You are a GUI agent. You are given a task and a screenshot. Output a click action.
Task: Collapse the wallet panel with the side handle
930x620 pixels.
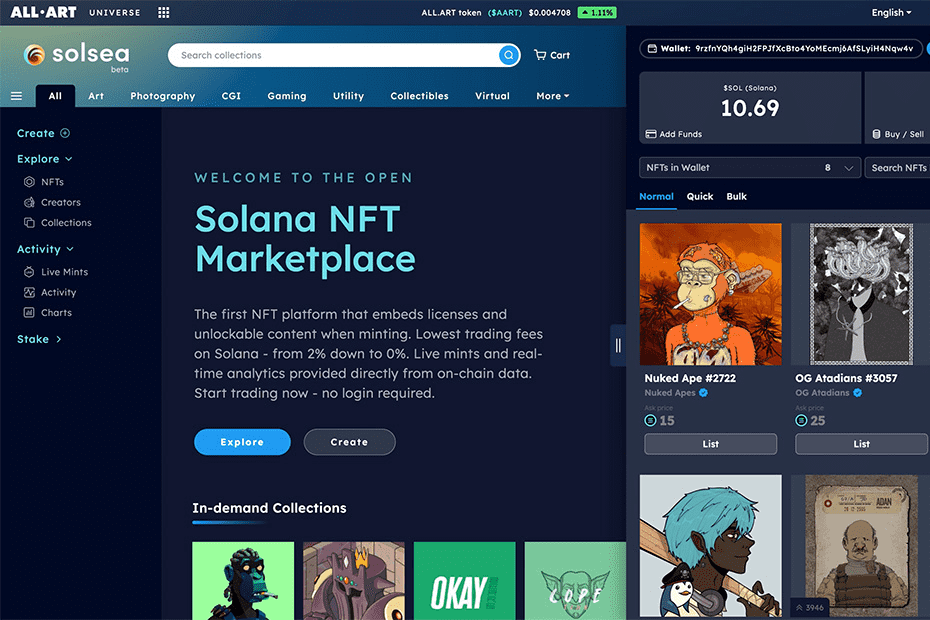click(x=618, y=343)
